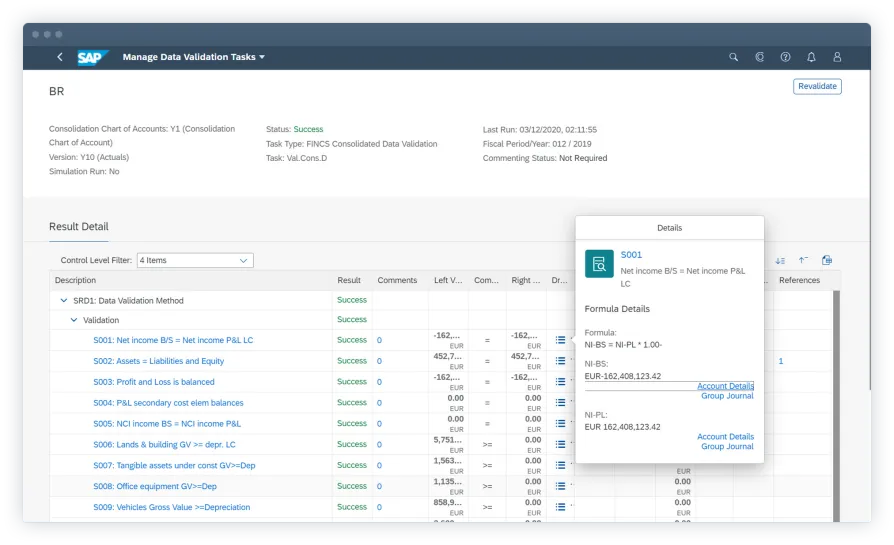Click the Result column header

point(349,280)
